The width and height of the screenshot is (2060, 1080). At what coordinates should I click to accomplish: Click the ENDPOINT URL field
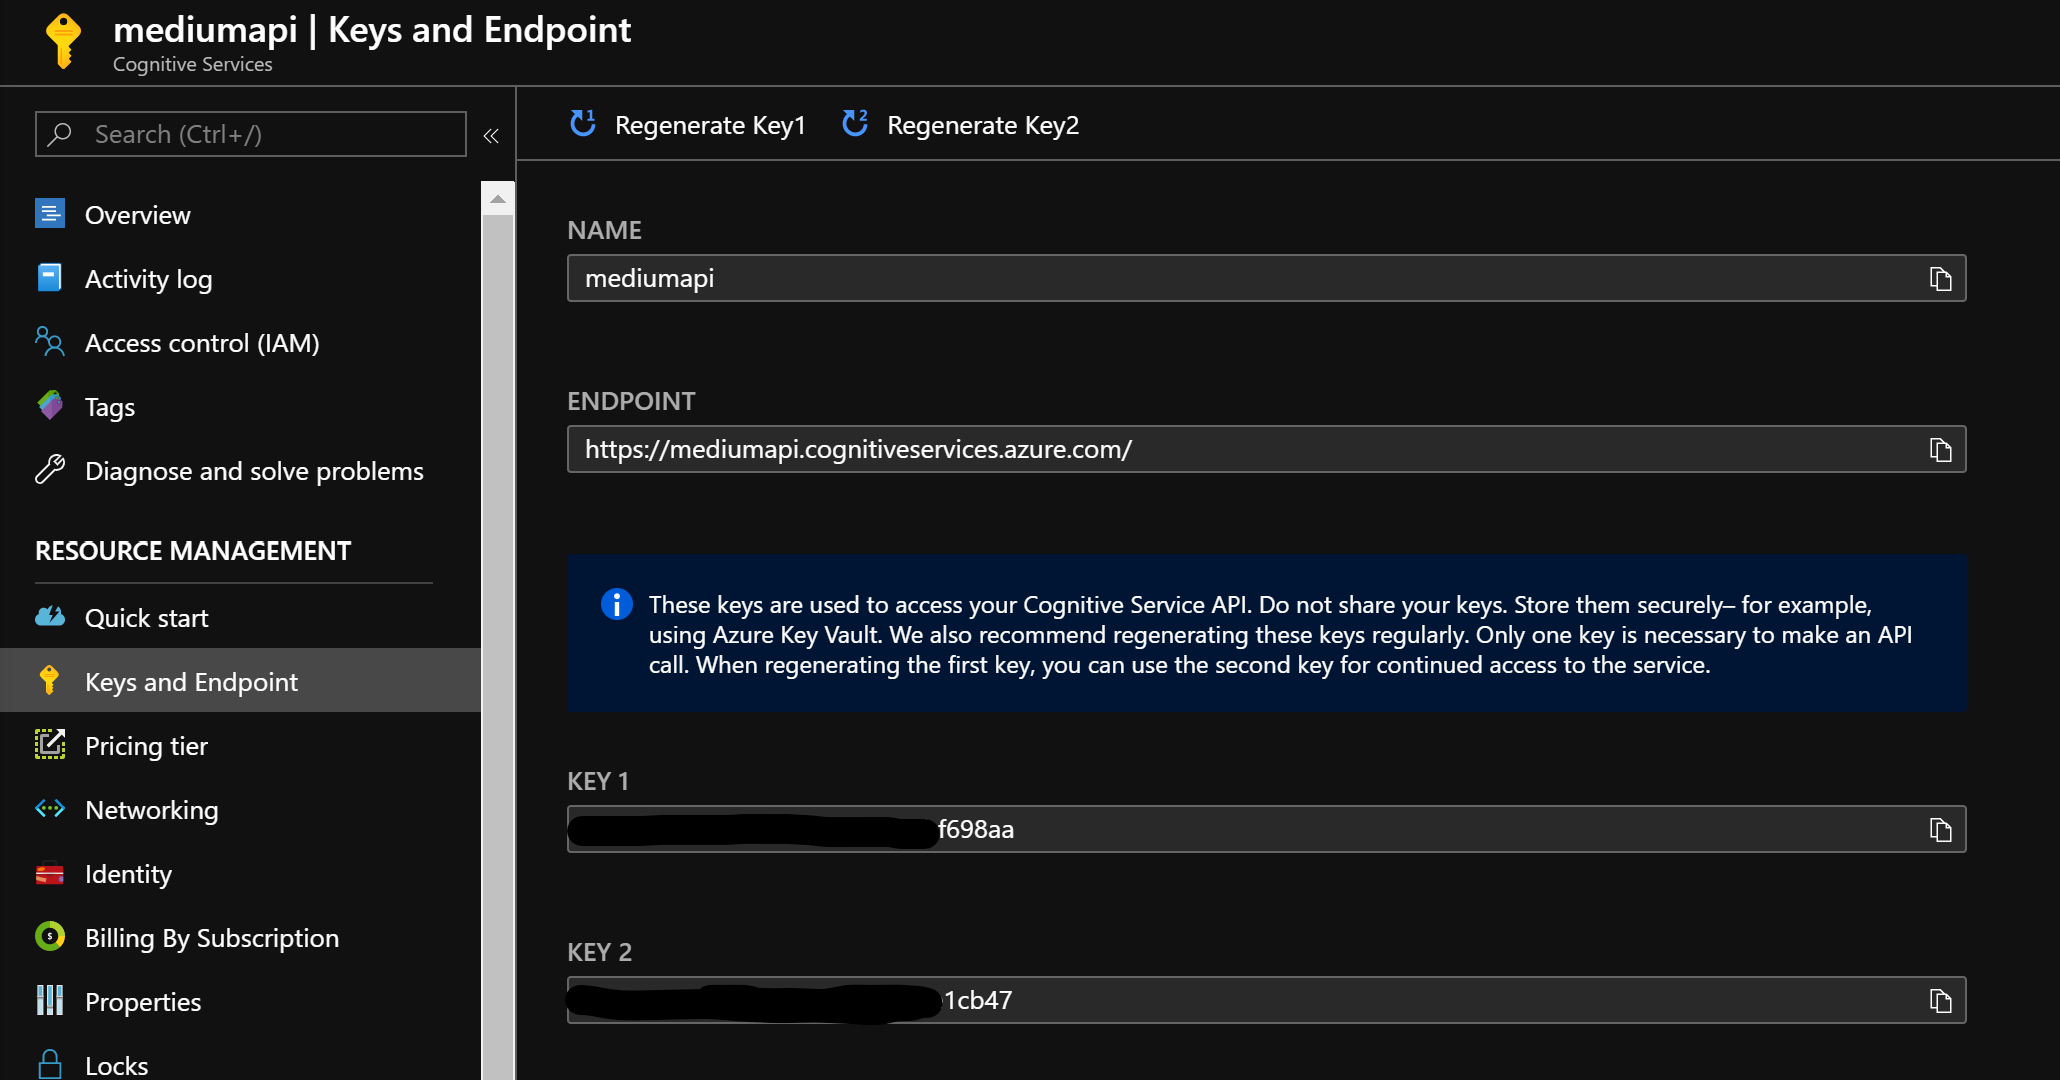(1266, 449)
